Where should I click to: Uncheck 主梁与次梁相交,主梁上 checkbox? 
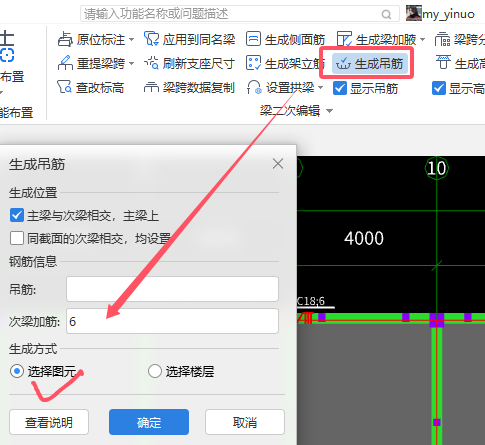click(17, 215)
